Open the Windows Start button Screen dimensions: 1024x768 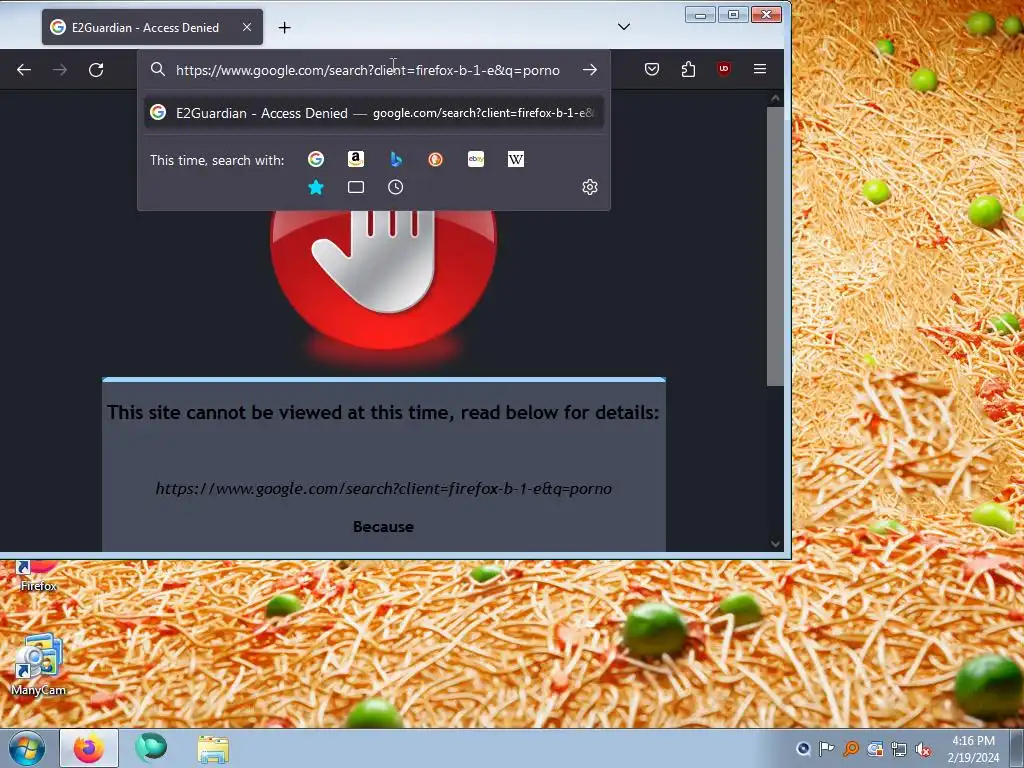coord(27,748)
